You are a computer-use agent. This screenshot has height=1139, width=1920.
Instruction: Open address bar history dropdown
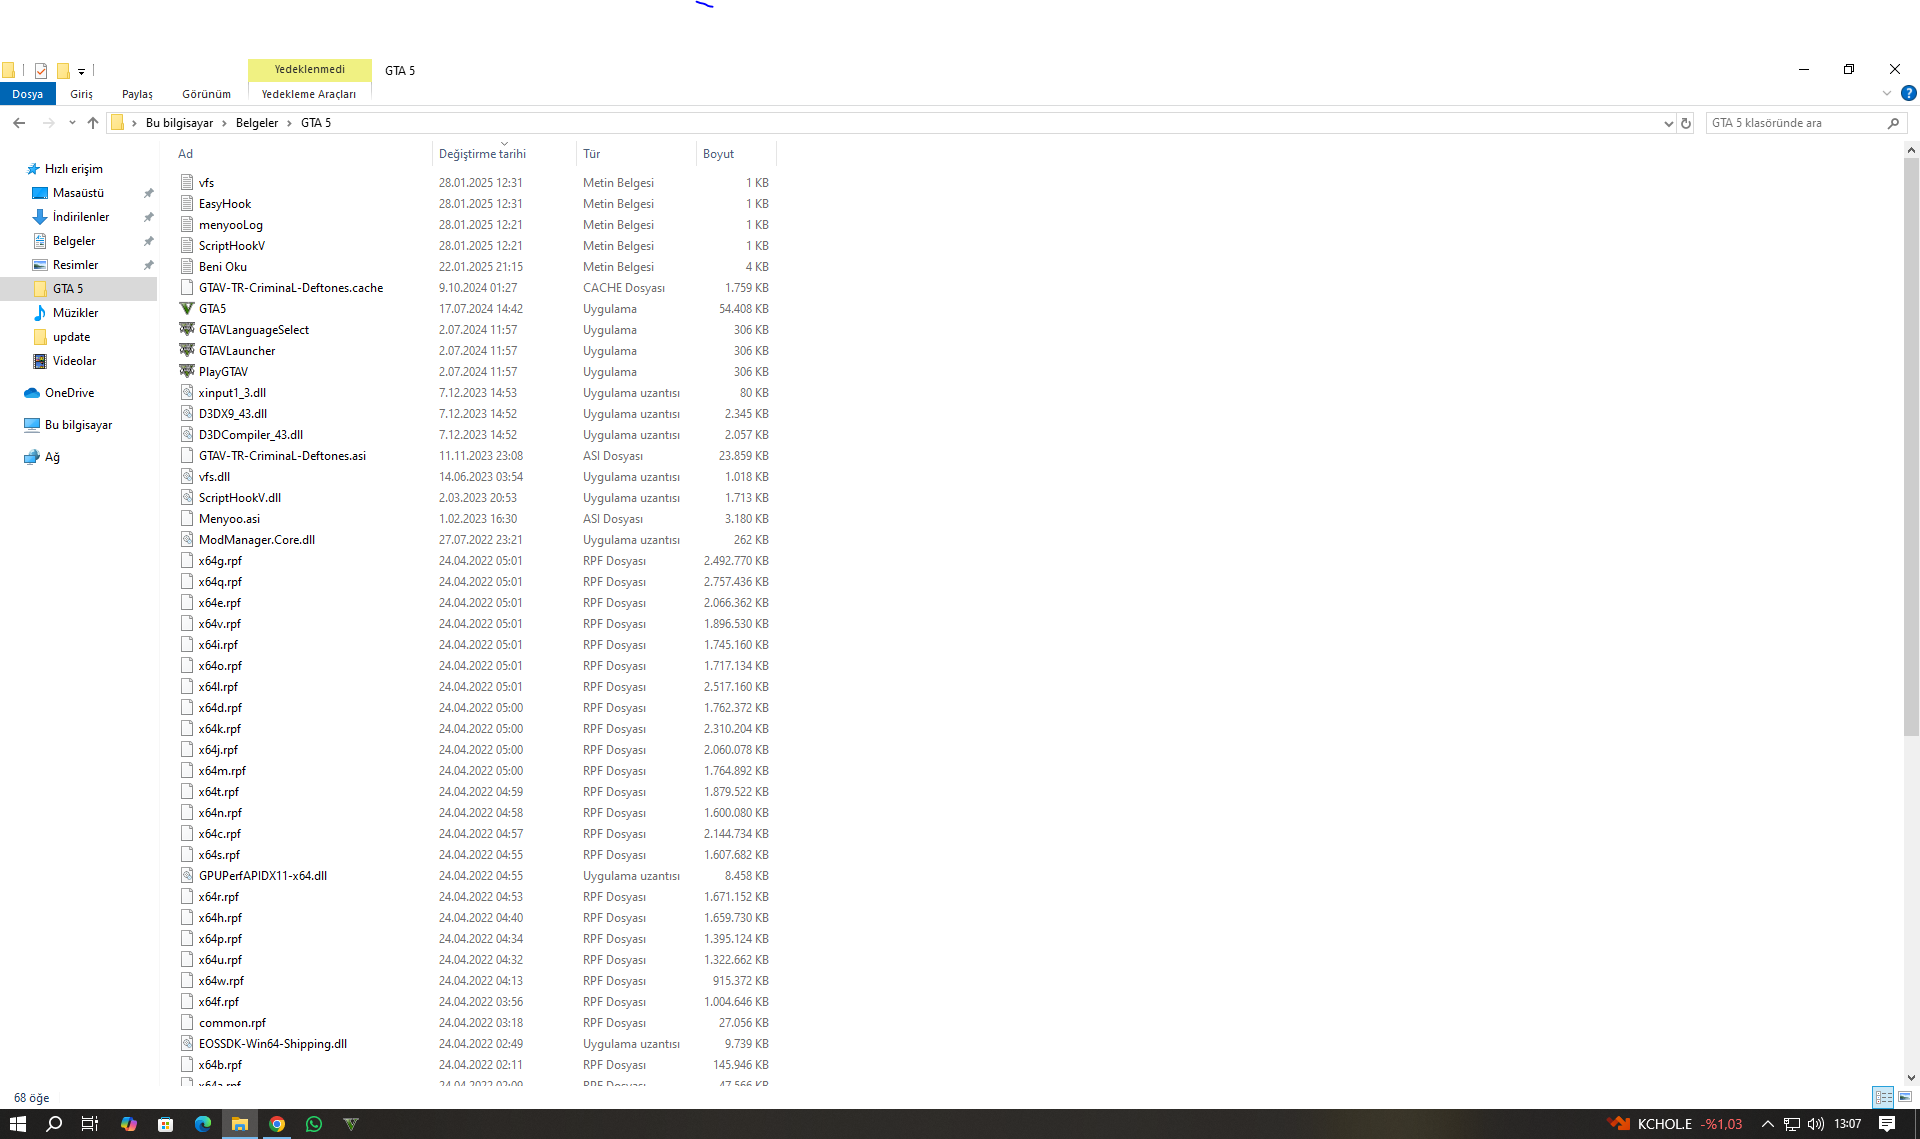1668,123
